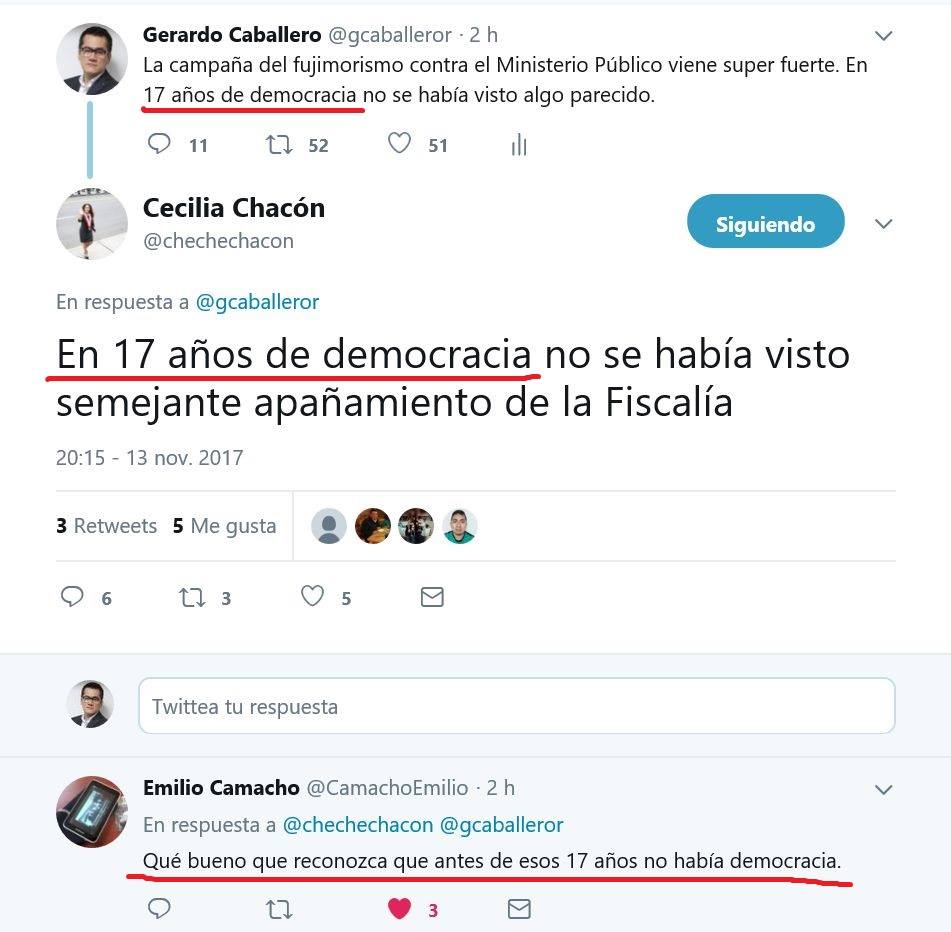The height and width of the screenshot is (932, 951).
Task: Open dropdown chevron on Emilio Camacho's reply
Action: point(883,790)
